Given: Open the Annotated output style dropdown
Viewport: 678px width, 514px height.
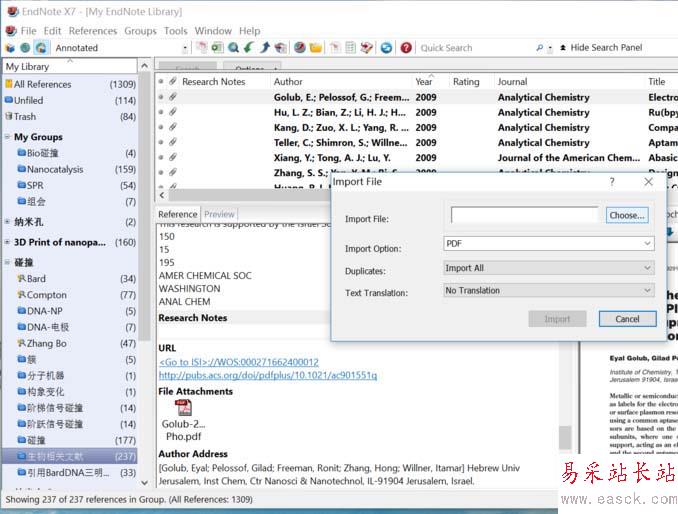Looking at the screenshot, I should [185, 48].
